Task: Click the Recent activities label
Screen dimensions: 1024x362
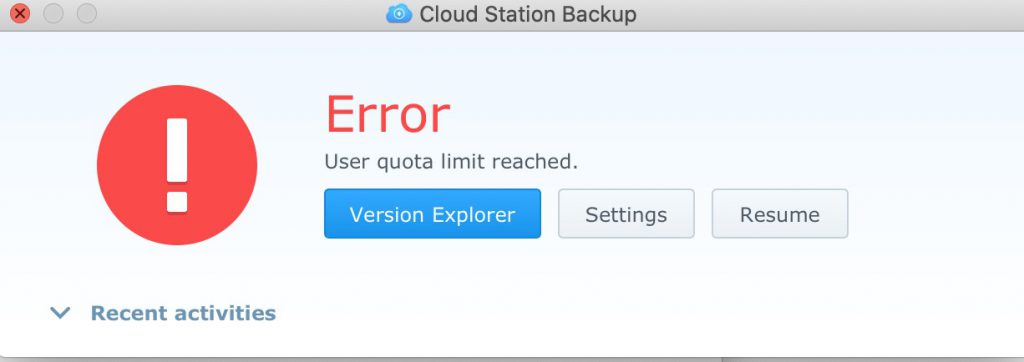Action: pos(183,313)
